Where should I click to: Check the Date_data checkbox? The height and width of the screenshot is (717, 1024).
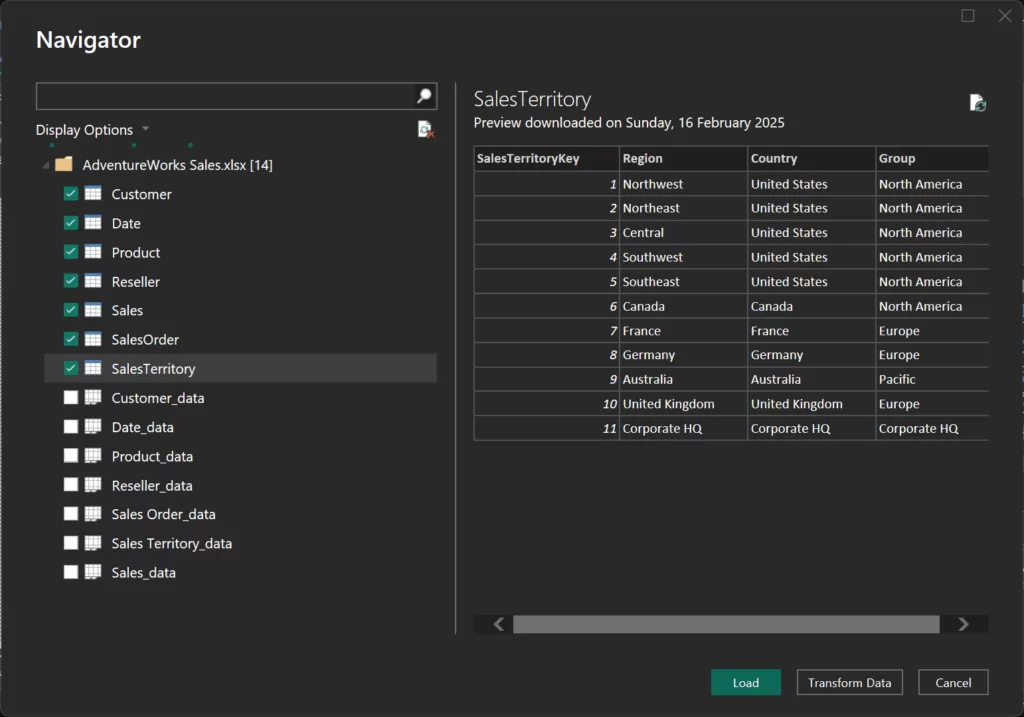pos(71,427)
